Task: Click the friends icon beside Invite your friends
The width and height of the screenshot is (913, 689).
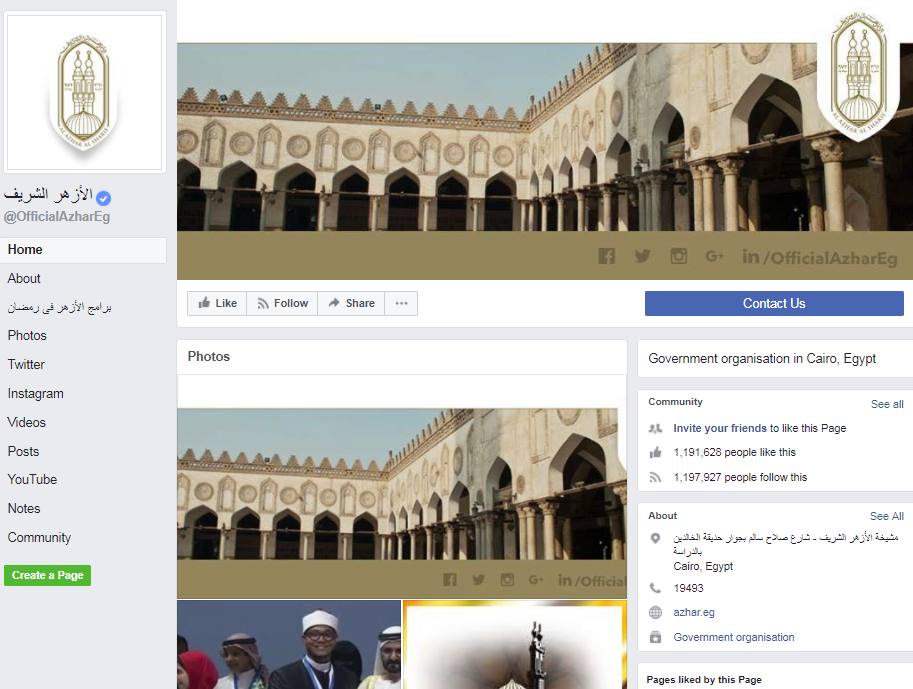Action: point(656,429)
